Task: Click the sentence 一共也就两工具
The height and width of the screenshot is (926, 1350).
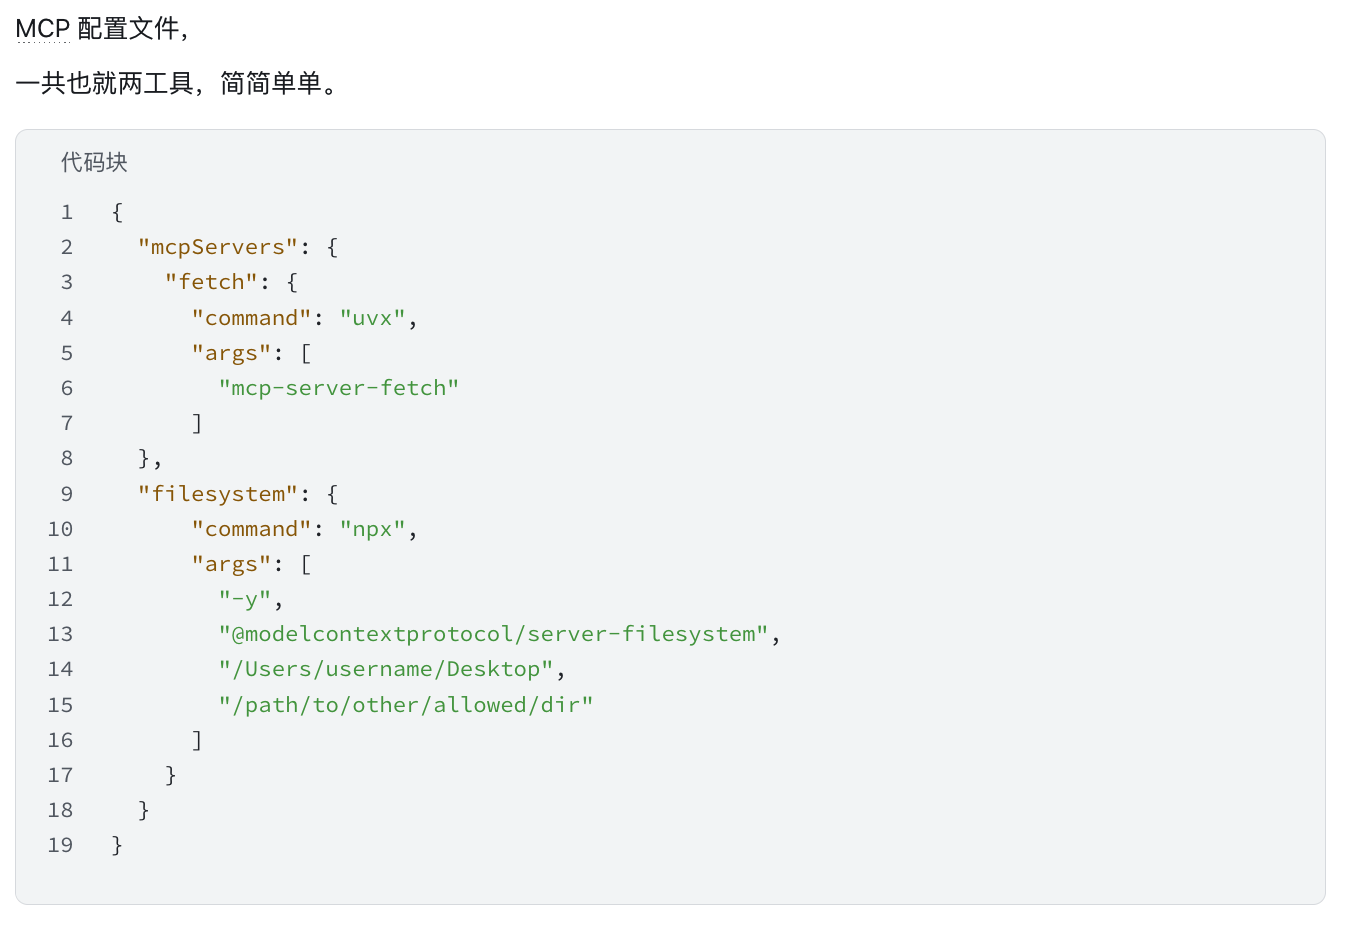Action: [104, 83]
